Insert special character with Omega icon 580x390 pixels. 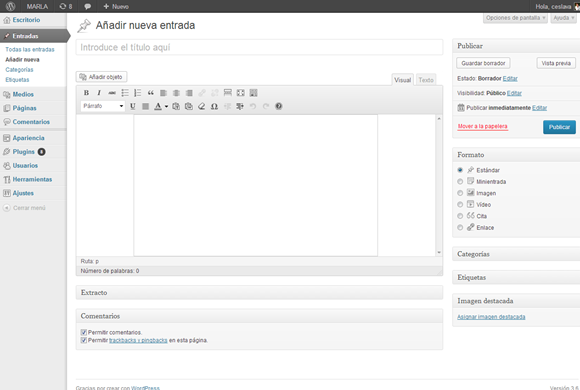coord(214,107)
